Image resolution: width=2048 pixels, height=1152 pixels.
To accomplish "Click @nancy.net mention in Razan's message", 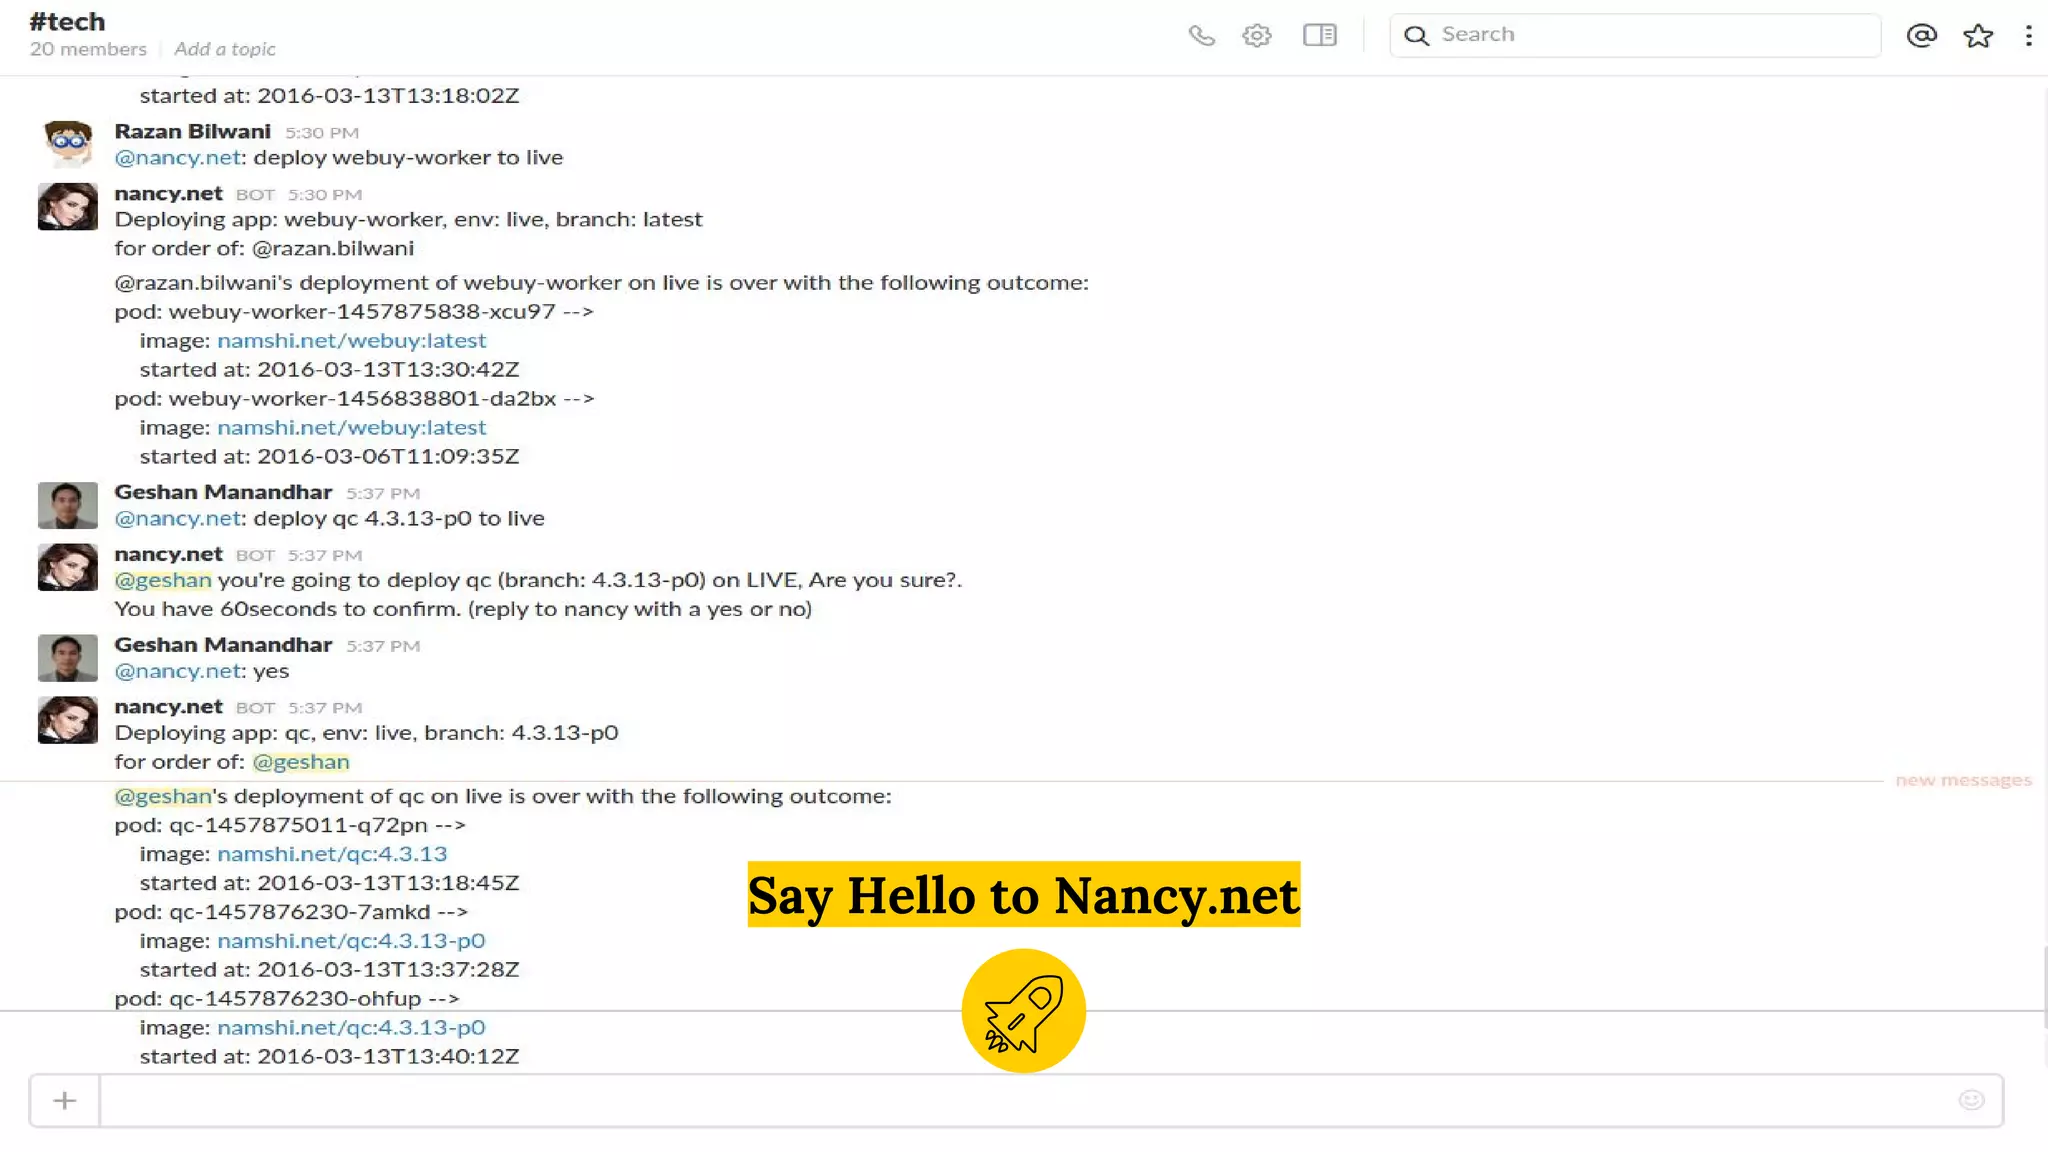I will pyautogui.click(x=177, y=157).
